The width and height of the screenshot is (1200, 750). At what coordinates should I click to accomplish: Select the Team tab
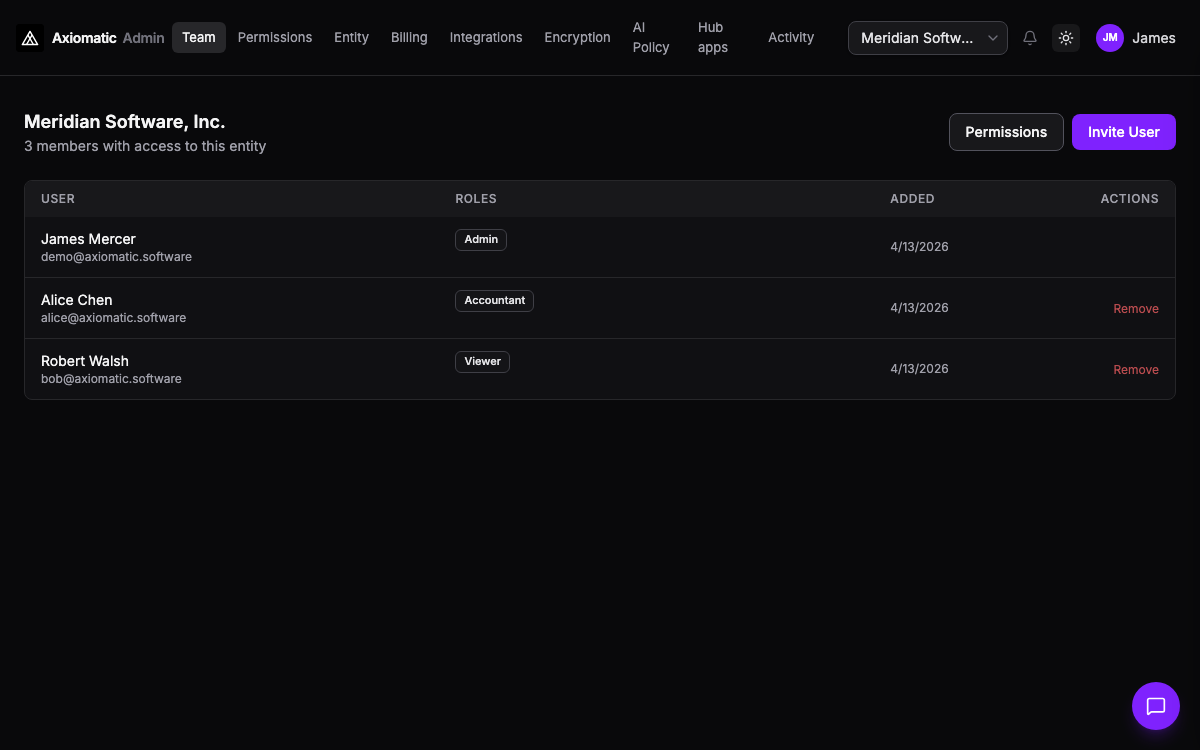(x=198, y=37)
